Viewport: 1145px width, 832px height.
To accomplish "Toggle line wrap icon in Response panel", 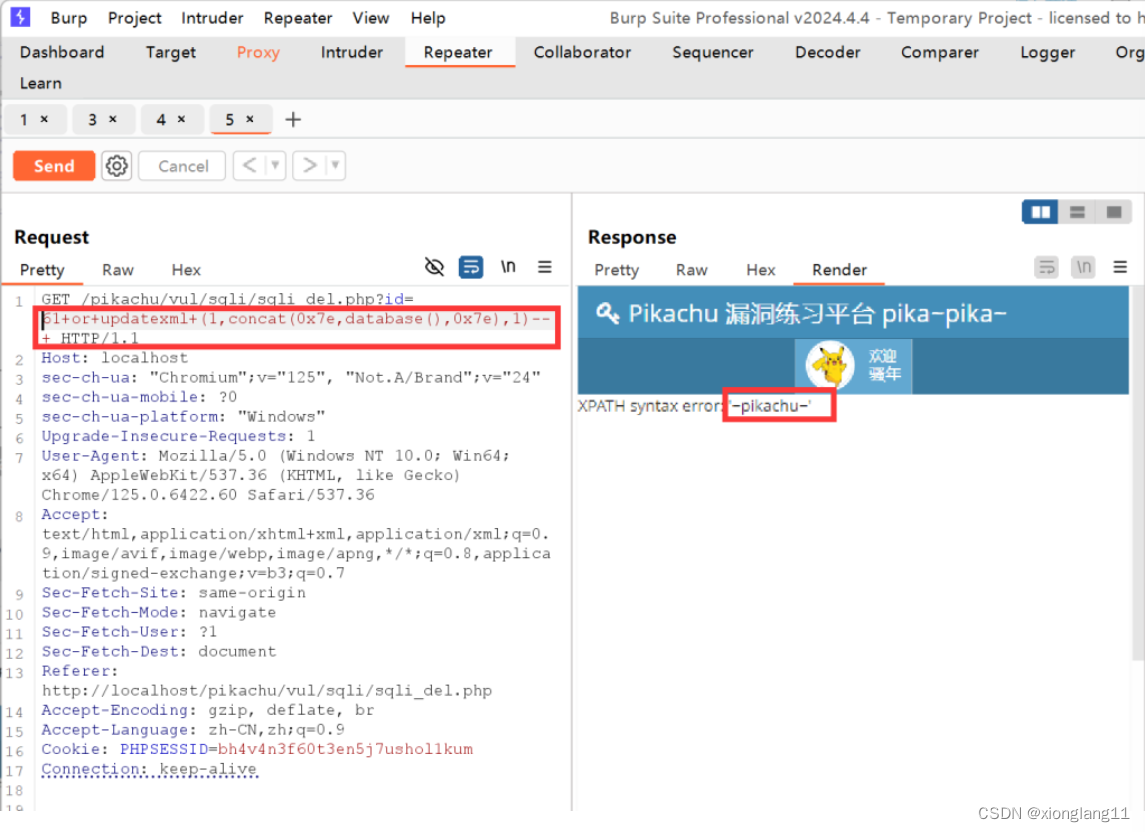I will 1046,267.
